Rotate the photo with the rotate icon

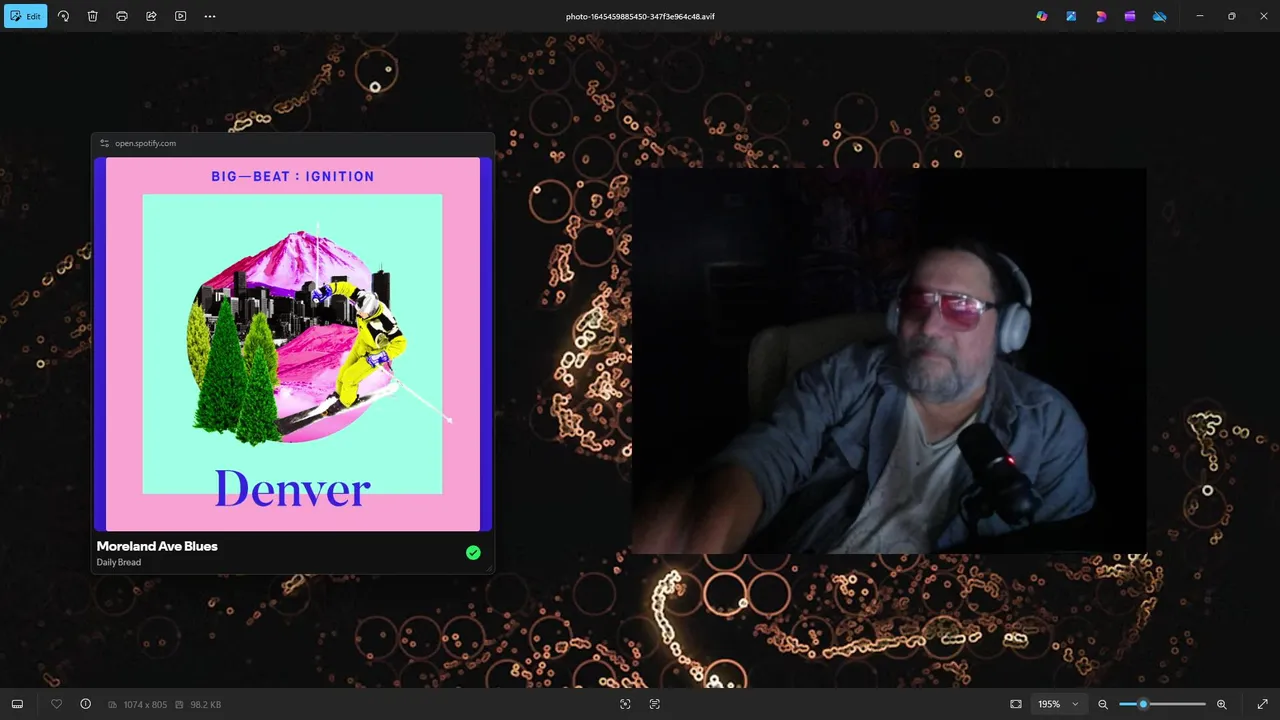coord(63,16)
